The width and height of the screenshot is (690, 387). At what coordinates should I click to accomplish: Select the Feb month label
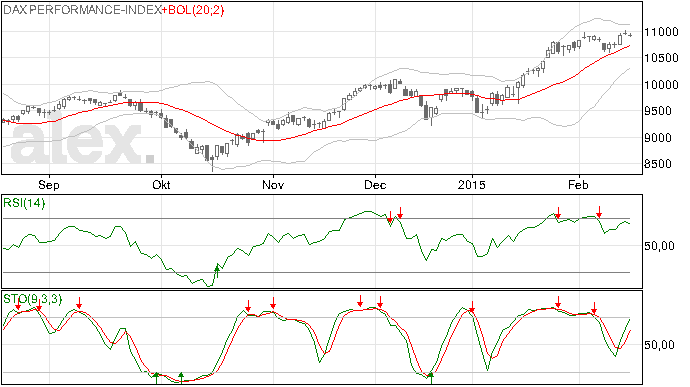tap(578, 184)
